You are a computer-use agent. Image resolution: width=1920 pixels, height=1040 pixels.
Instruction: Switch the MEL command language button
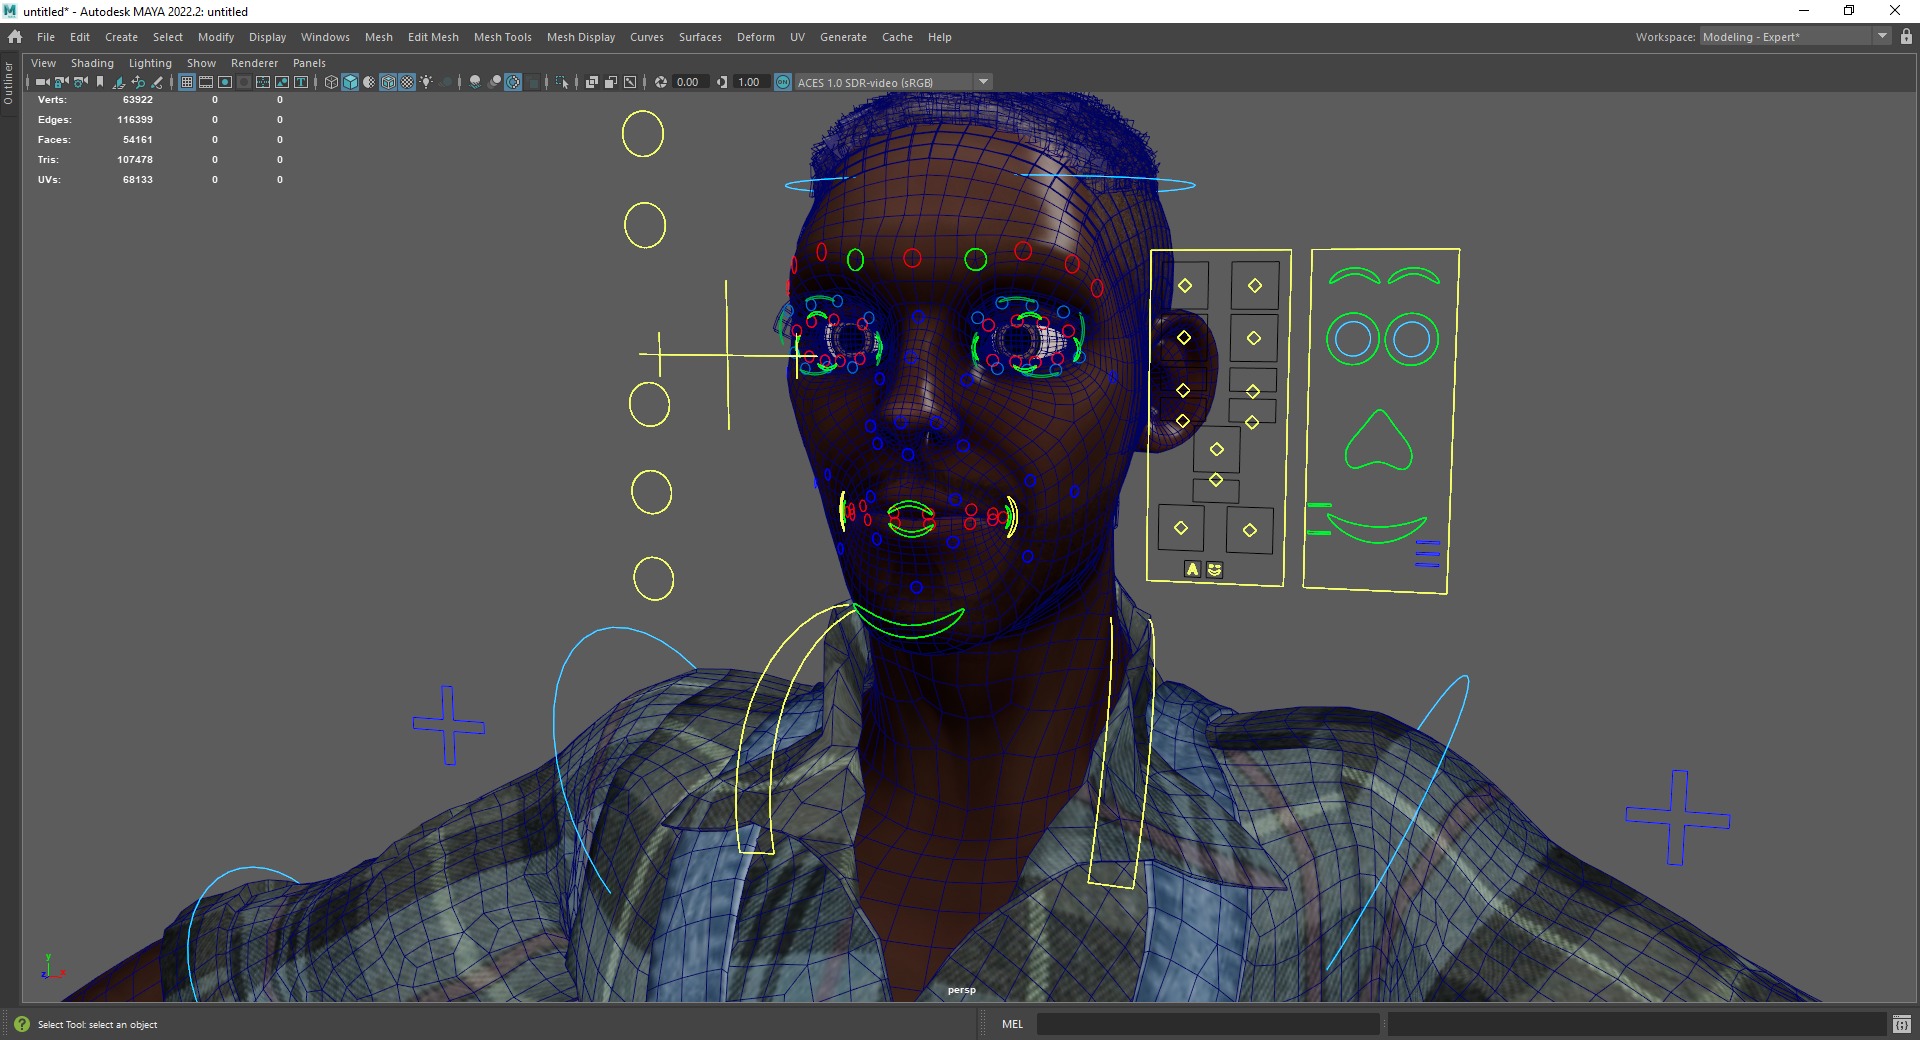coord(1012,1024)
